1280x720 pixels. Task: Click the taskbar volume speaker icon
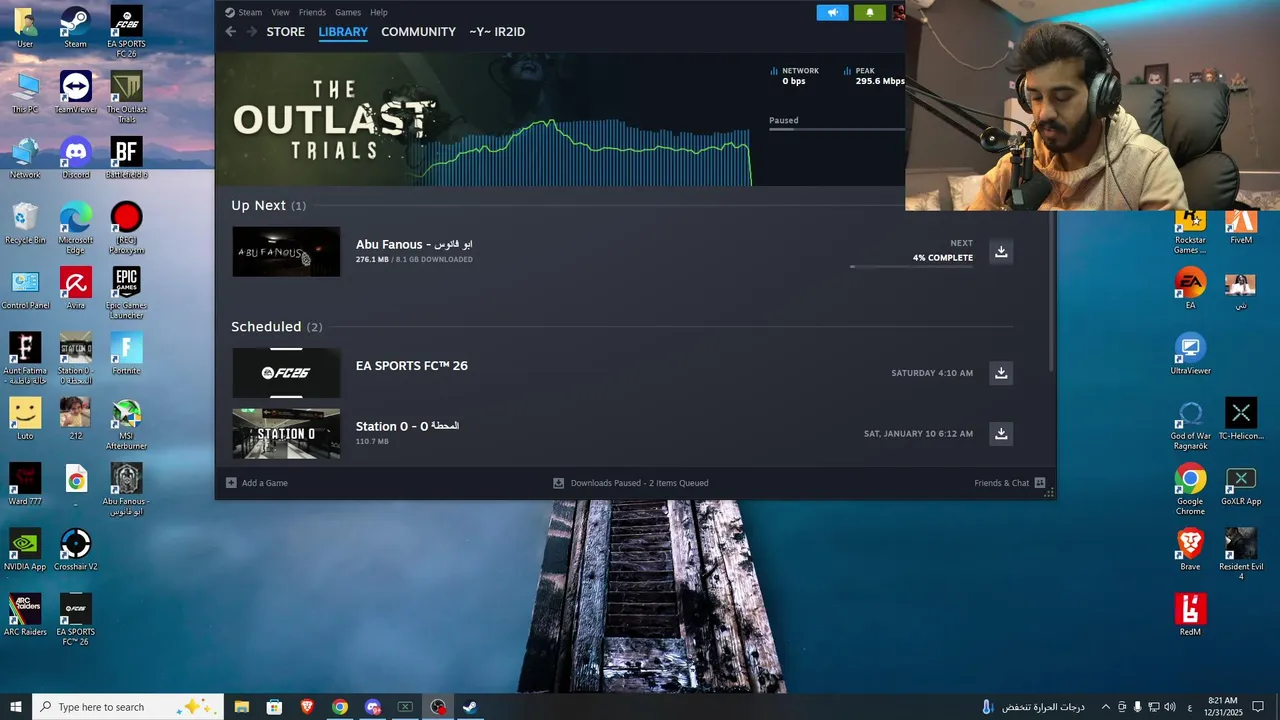(1170, 707)
